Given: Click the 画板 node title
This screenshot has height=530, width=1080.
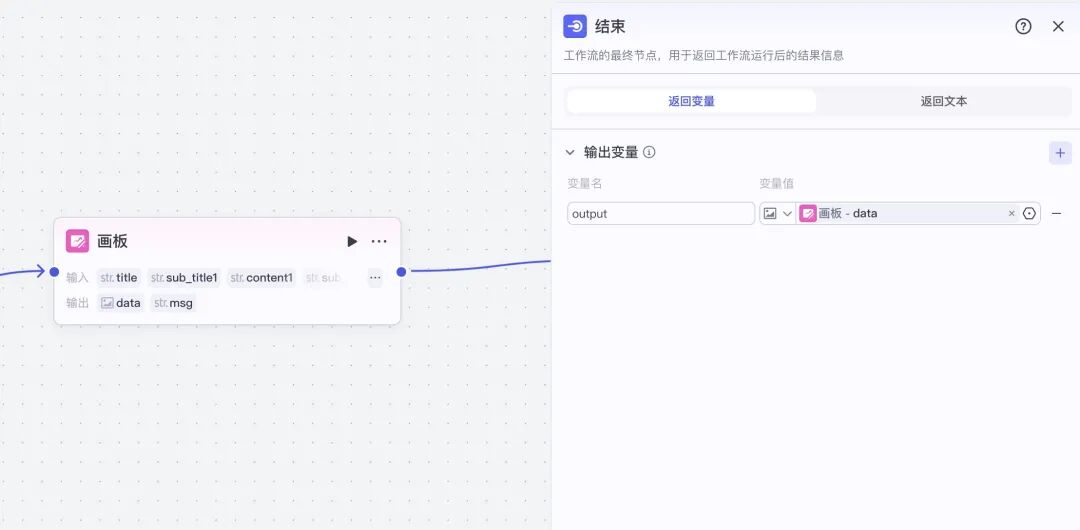Looking at the screenshot, I should (112, 241).
